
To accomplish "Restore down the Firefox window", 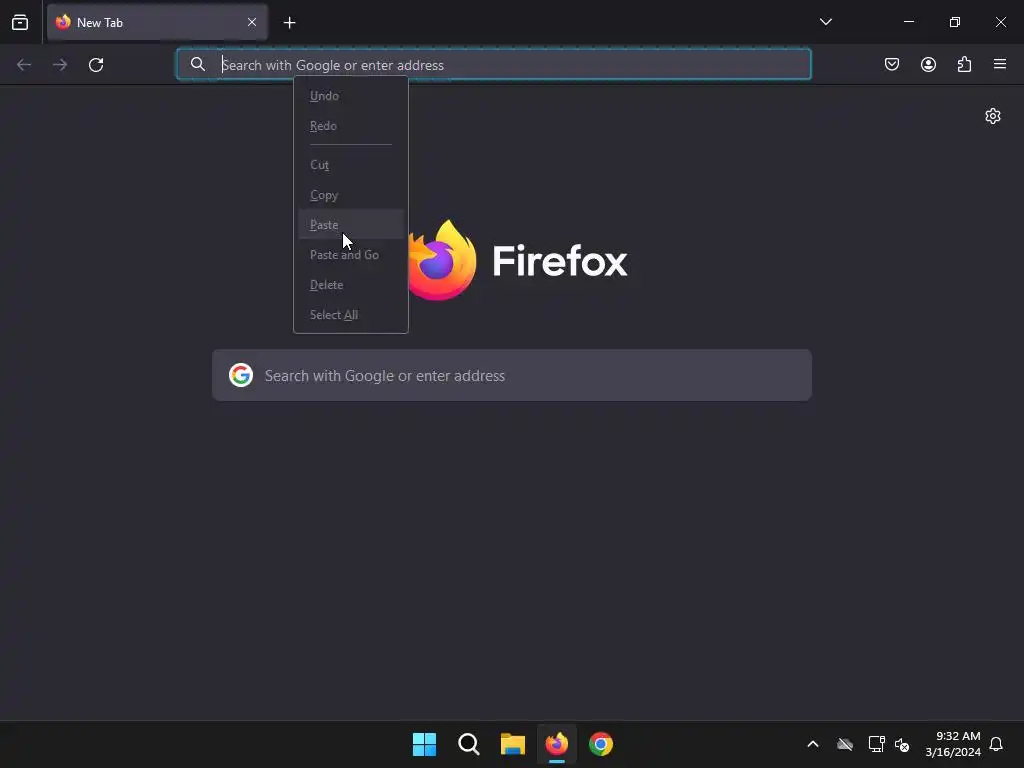I will coord(955,22).
